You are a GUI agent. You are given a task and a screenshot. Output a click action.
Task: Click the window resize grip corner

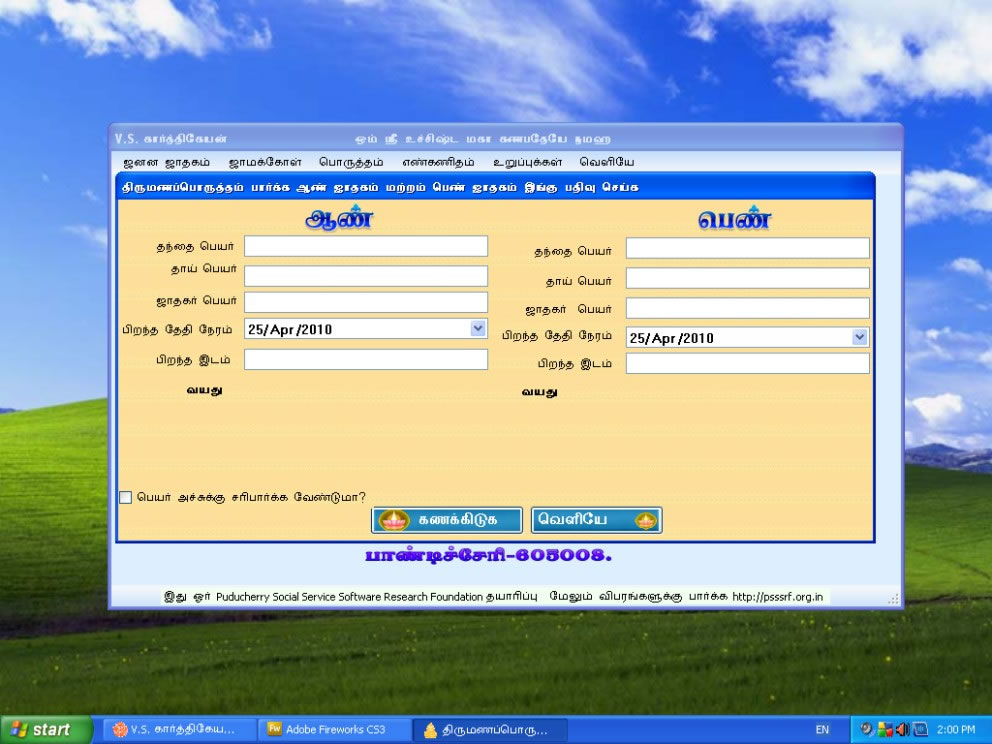coord(893,599)
